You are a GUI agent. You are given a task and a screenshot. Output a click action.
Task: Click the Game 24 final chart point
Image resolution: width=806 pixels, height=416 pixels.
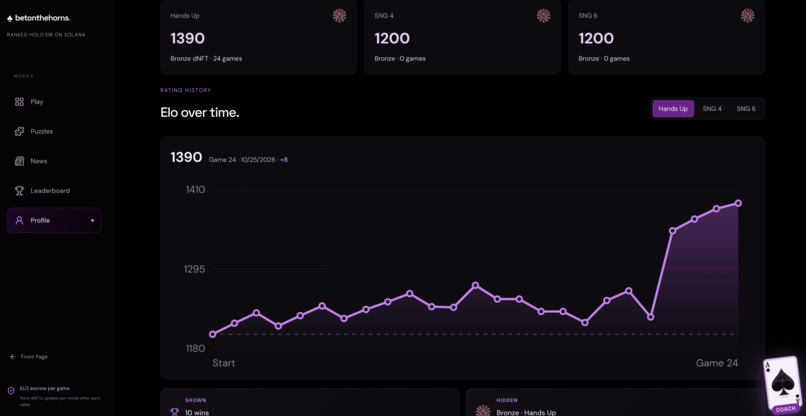click(738, 203)
